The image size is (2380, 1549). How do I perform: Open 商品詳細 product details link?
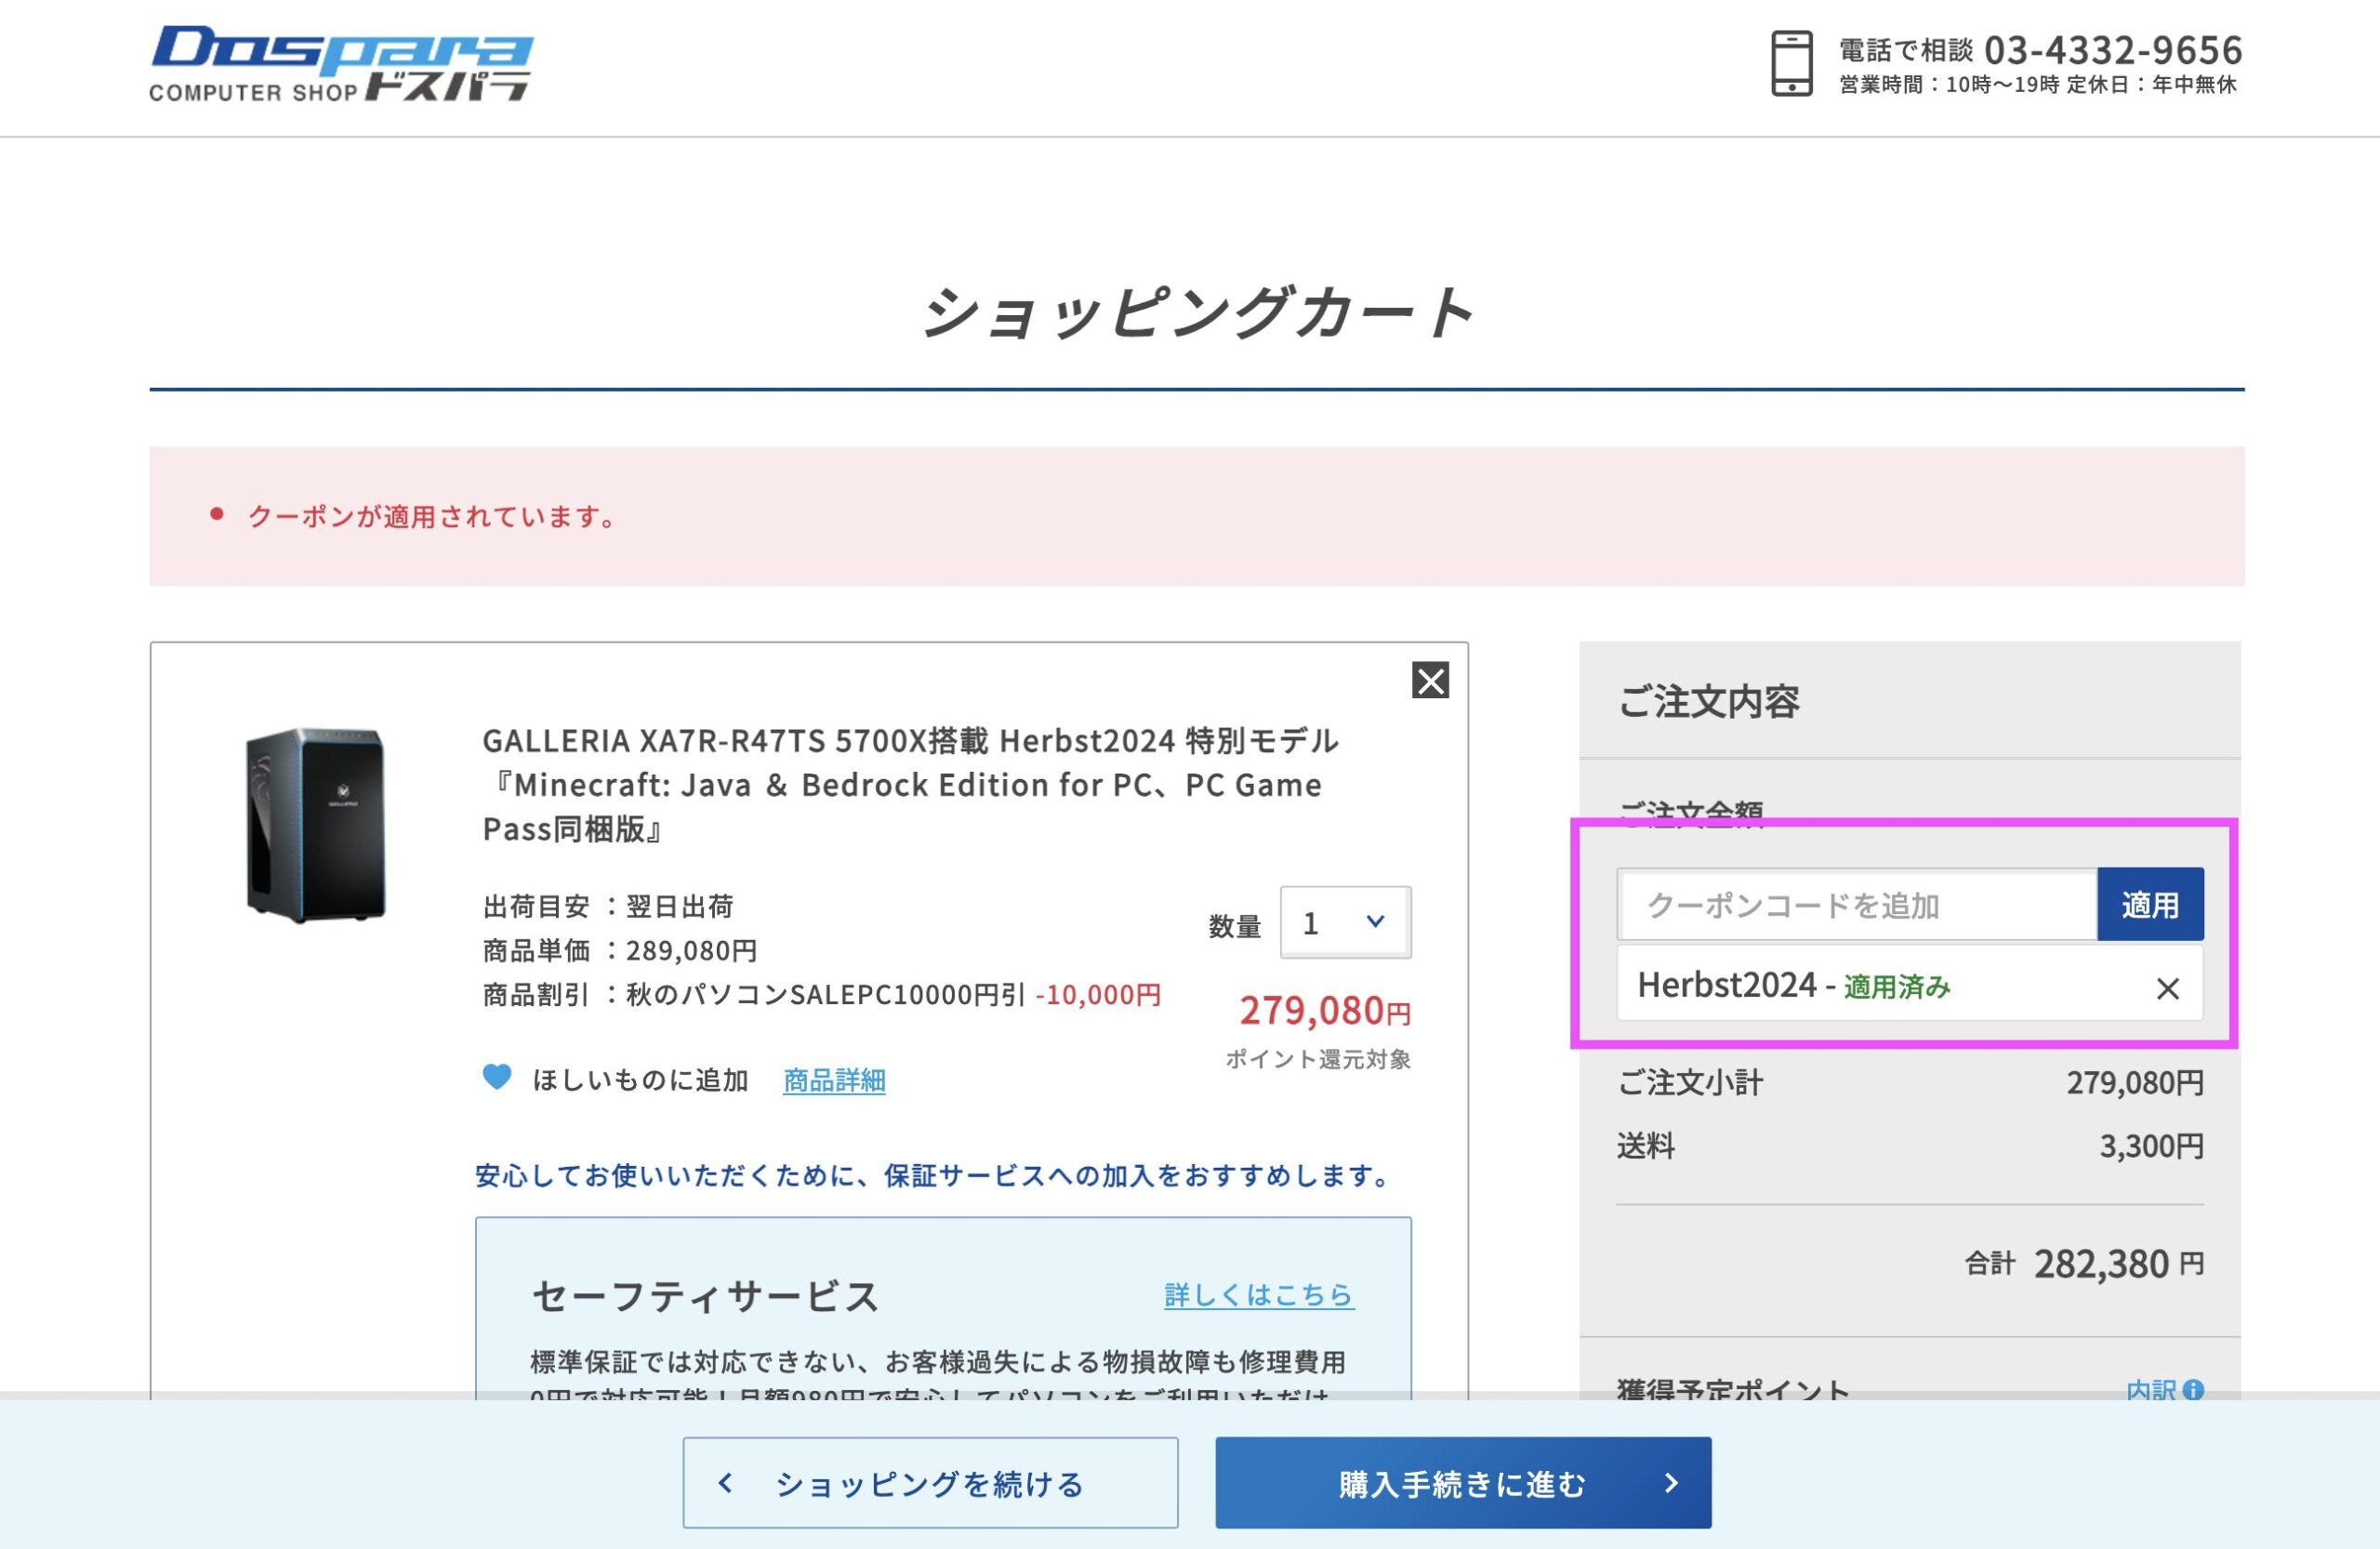(834, 1080)
